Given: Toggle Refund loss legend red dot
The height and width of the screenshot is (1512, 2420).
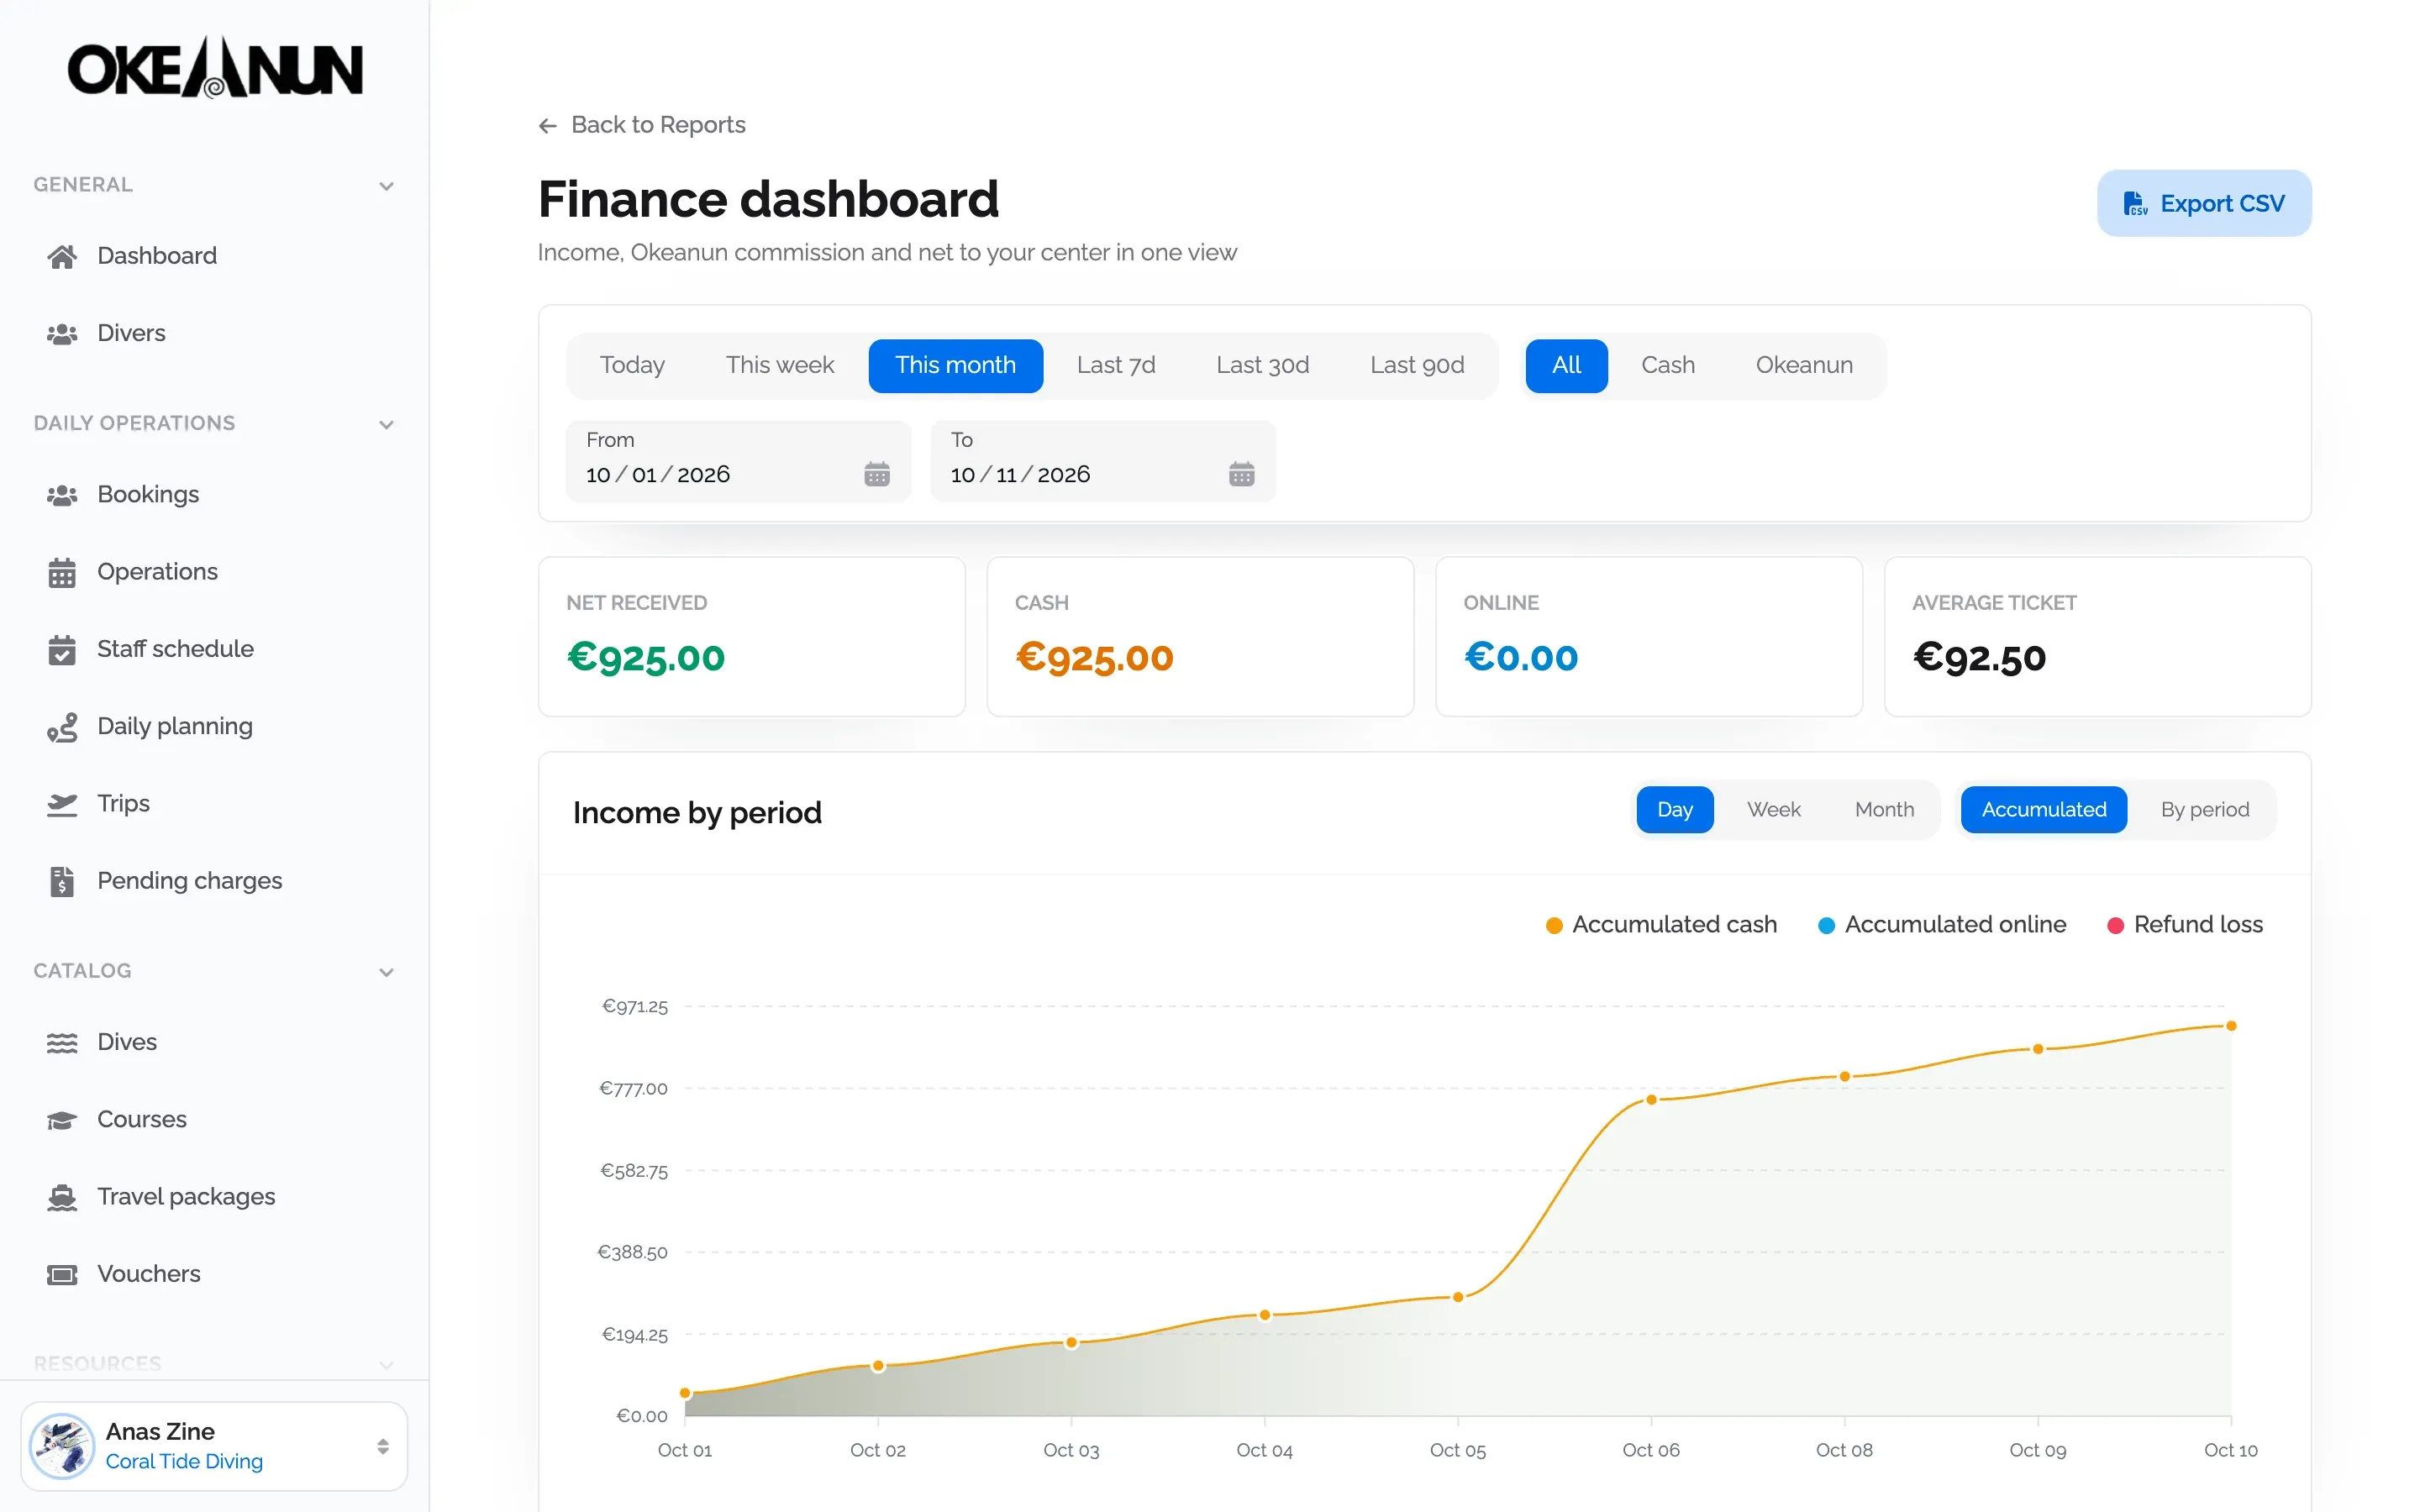Looking at the screenshot, I should pyautogui.click(x=2115, y=926).
